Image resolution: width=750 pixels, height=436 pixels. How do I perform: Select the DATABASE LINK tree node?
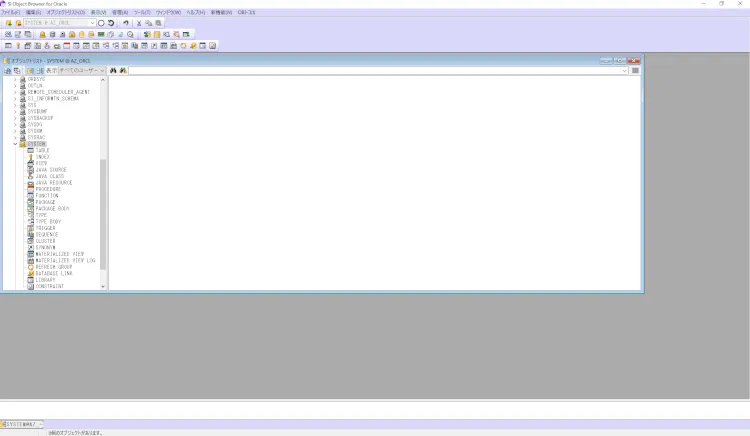[54, 273]
